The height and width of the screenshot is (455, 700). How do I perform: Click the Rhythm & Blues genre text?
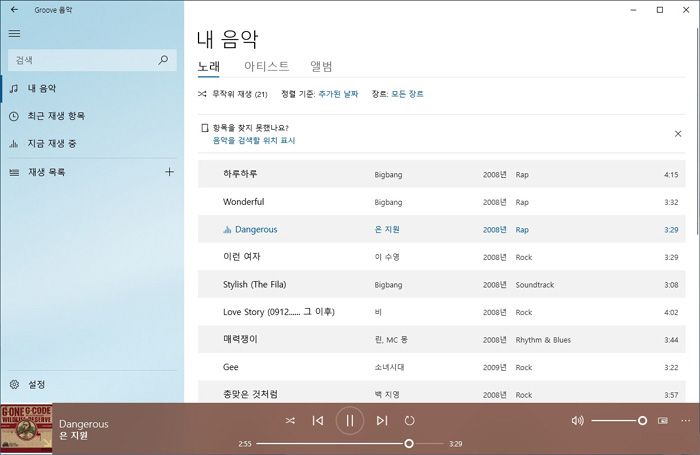(x=543, y=340)
